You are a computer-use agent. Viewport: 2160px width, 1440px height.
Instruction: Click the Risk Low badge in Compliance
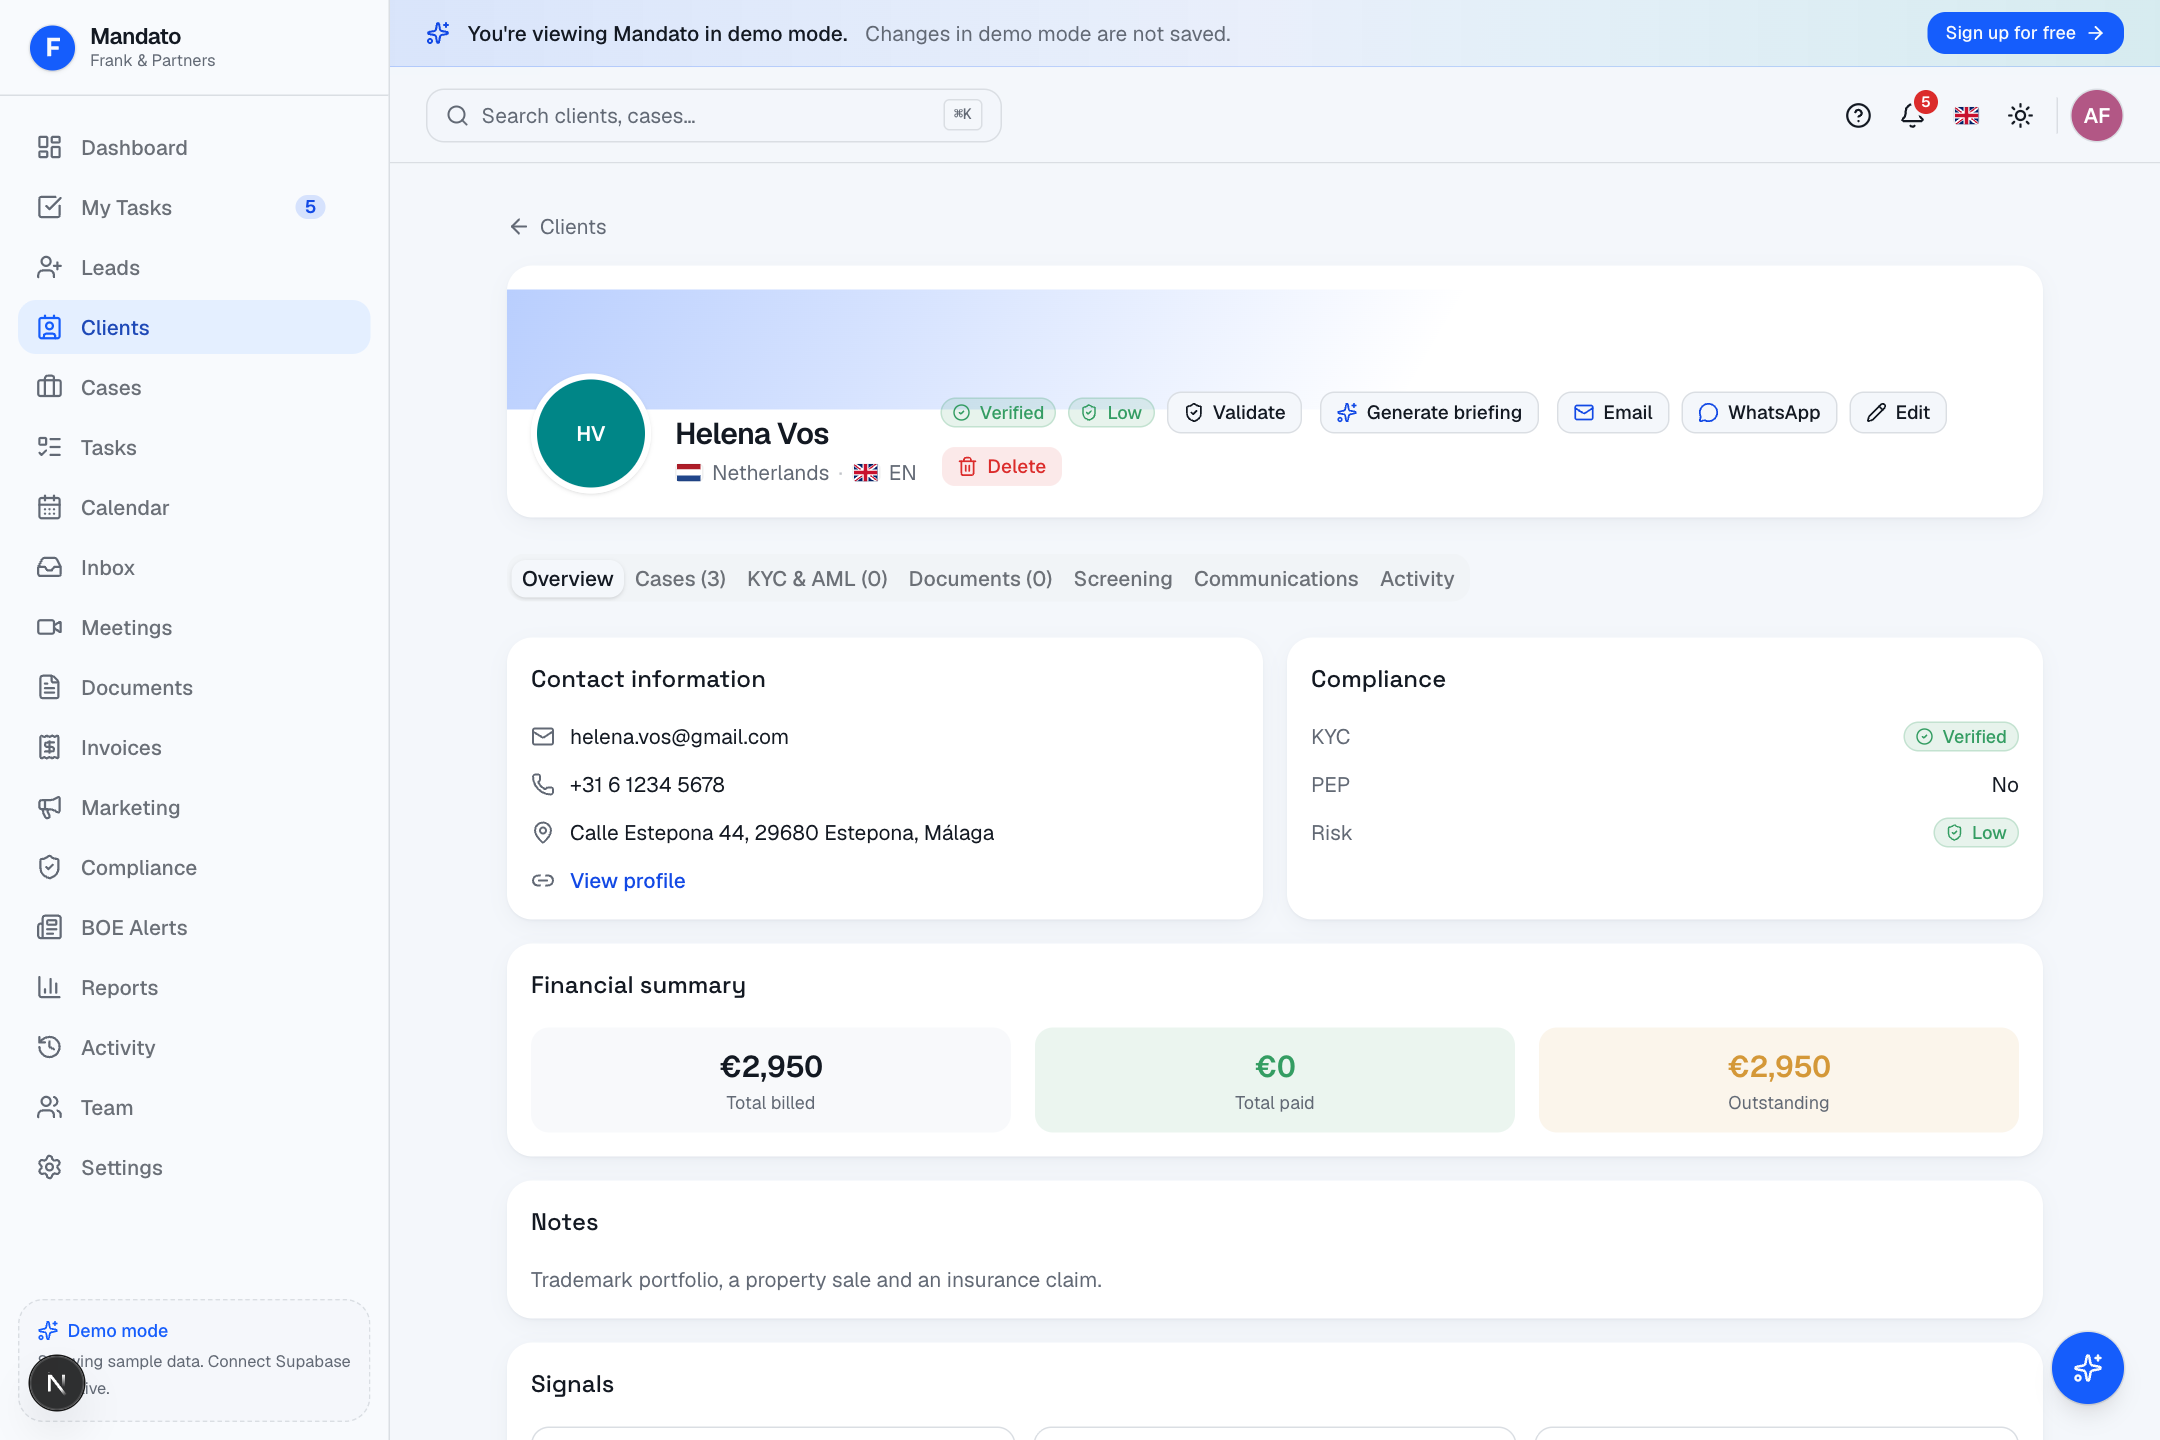point(1975,832)
